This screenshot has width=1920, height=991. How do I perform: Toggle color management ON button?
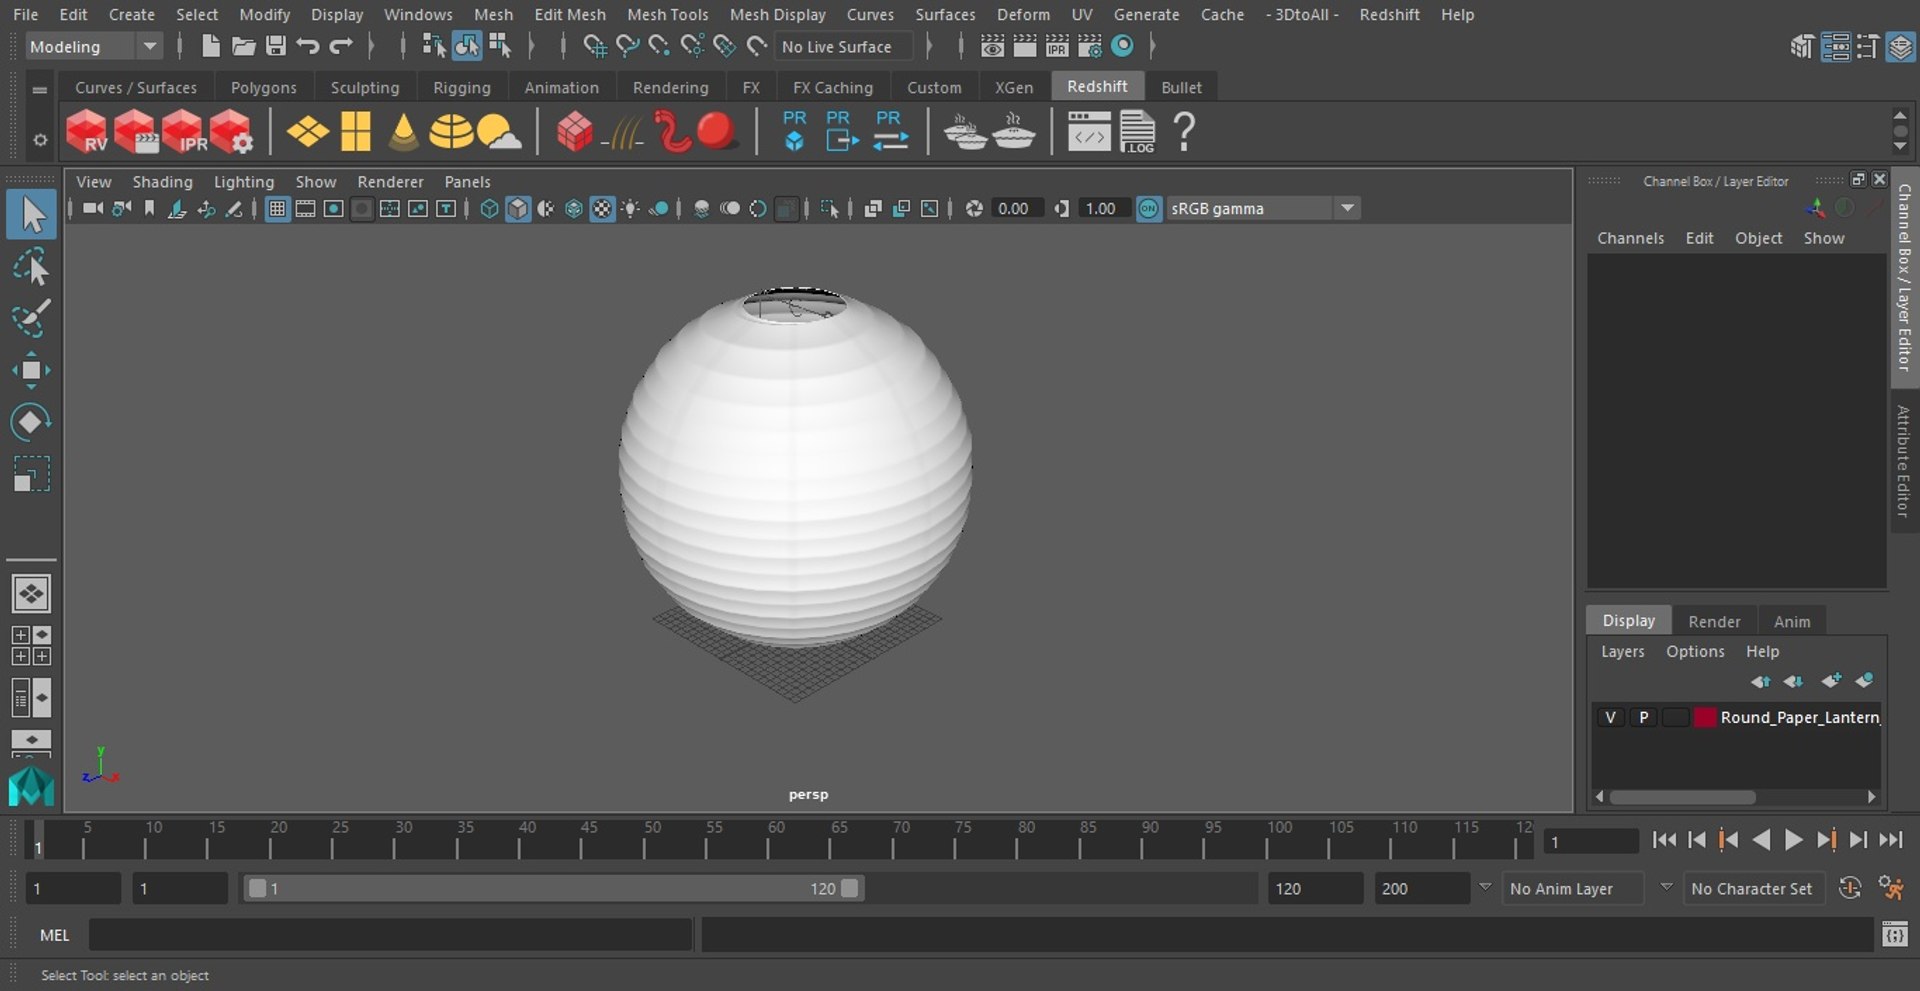(1148, 208)
